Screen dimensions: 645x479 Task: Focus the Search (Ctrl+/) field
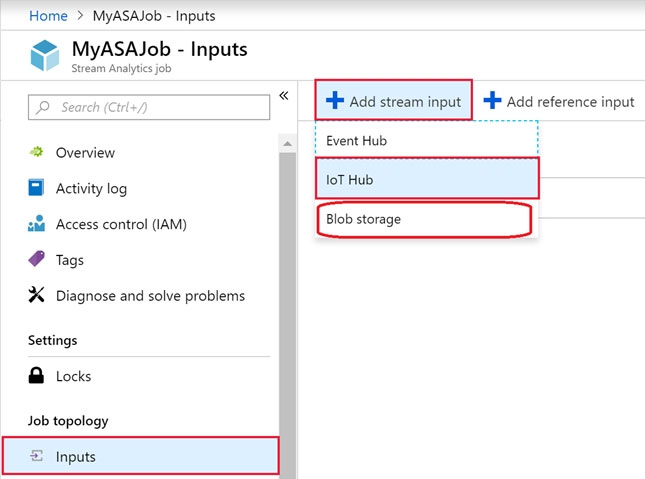click(149, 107)
